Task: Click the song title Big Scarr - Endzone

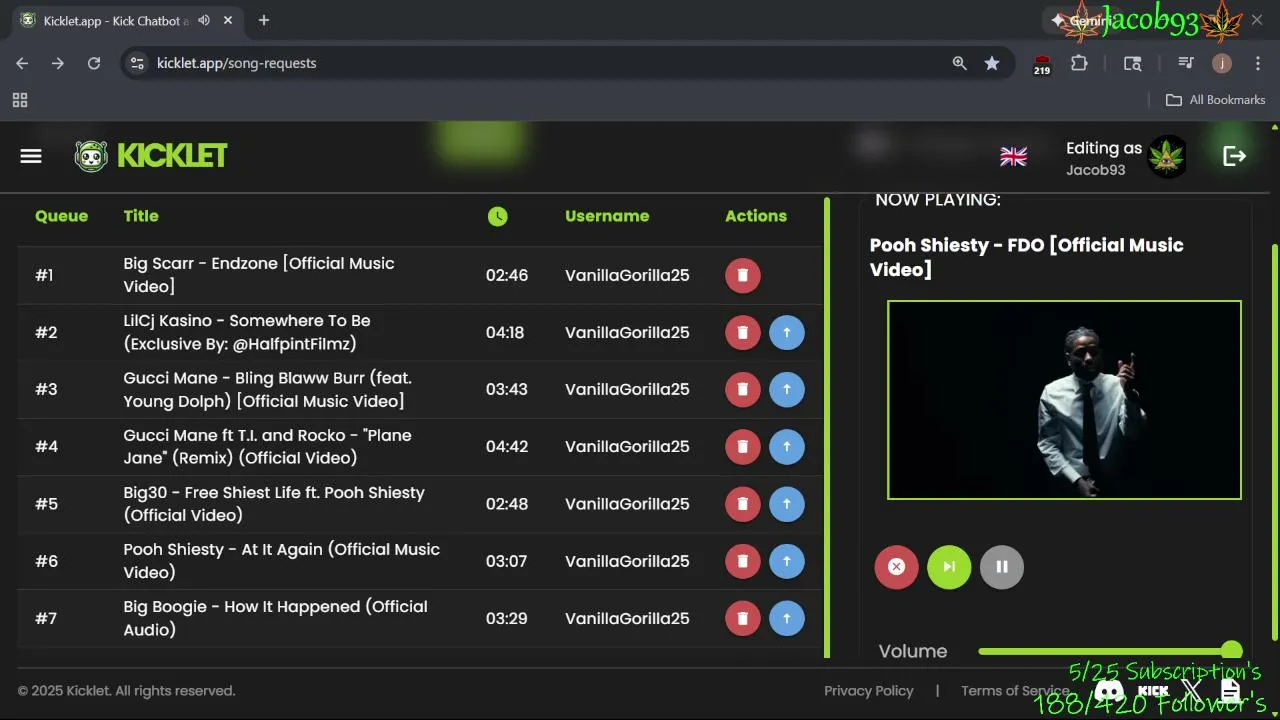Action: coord(259,275)
